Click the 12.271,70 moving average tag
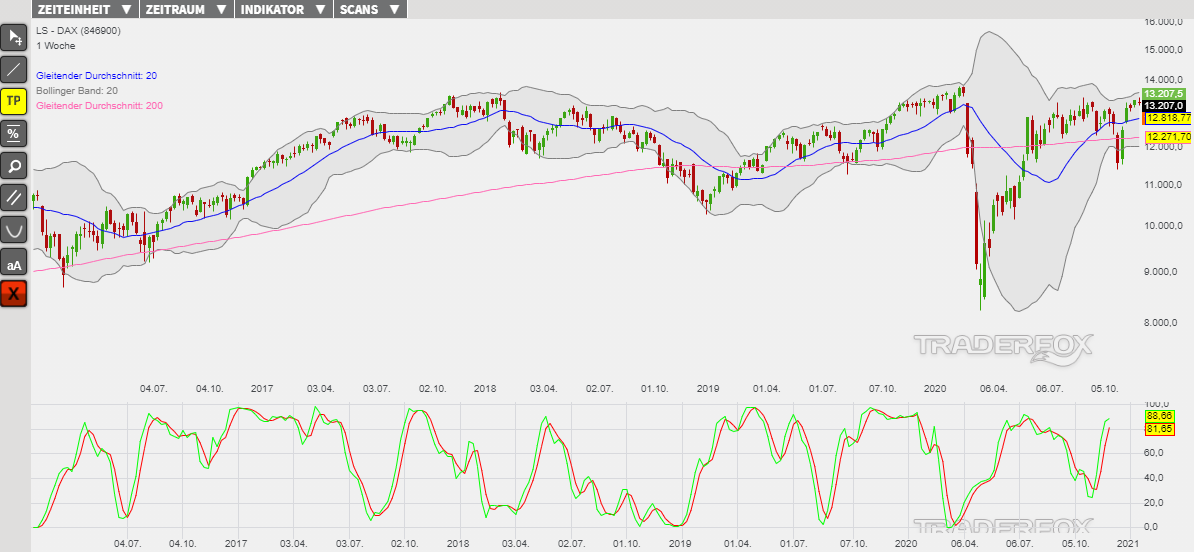The width and height of the screenshot is (1194, 552). pyautogui.click(x=1168, y=137)
